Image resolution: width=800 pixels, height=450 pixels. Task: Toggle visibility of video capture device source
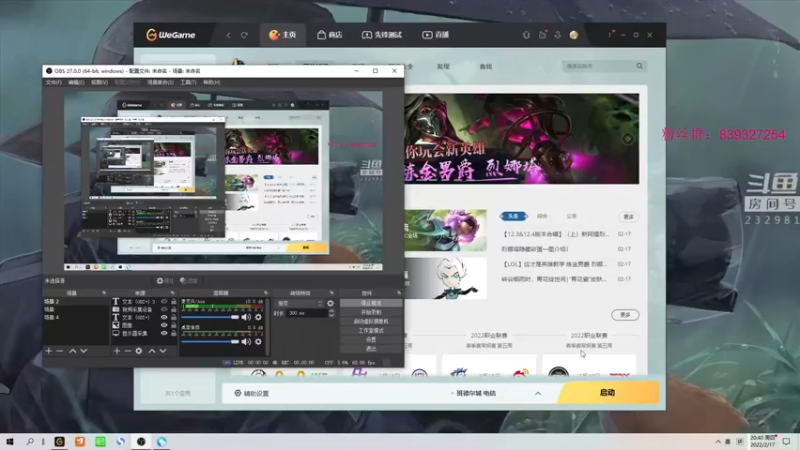164,309
